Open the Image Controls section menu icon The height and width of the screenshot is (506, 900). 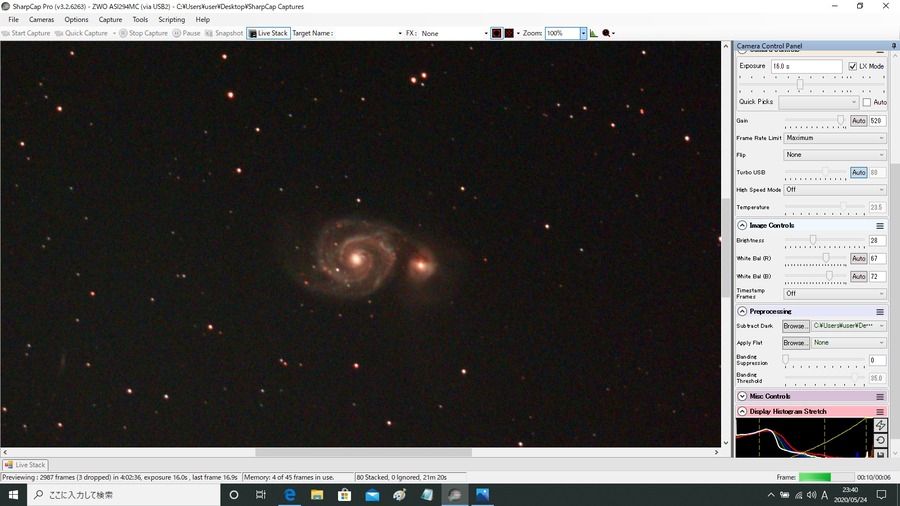point(880,226)
